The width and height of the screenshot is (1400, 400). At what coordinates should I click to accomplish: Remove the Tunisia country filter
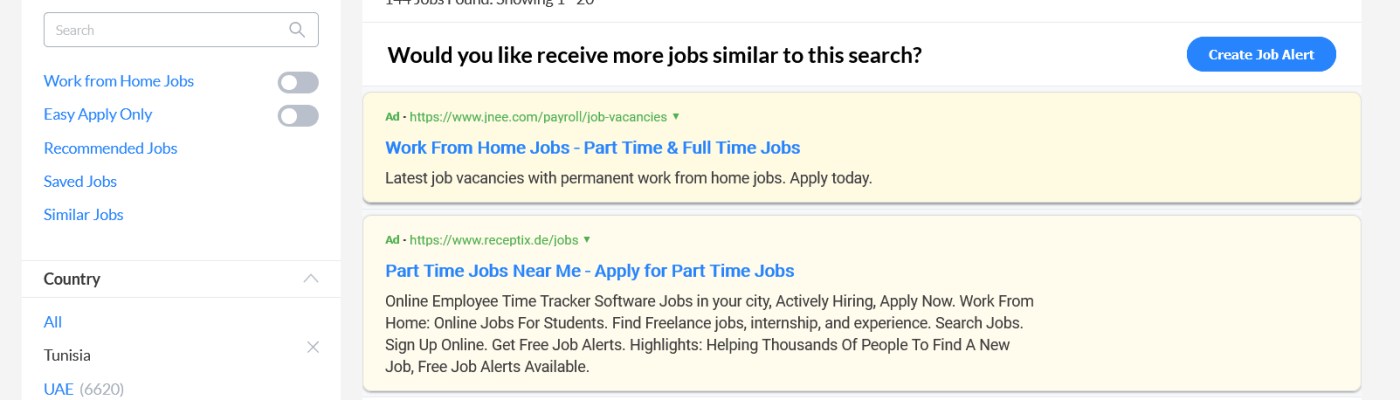(x=313, y=347)
